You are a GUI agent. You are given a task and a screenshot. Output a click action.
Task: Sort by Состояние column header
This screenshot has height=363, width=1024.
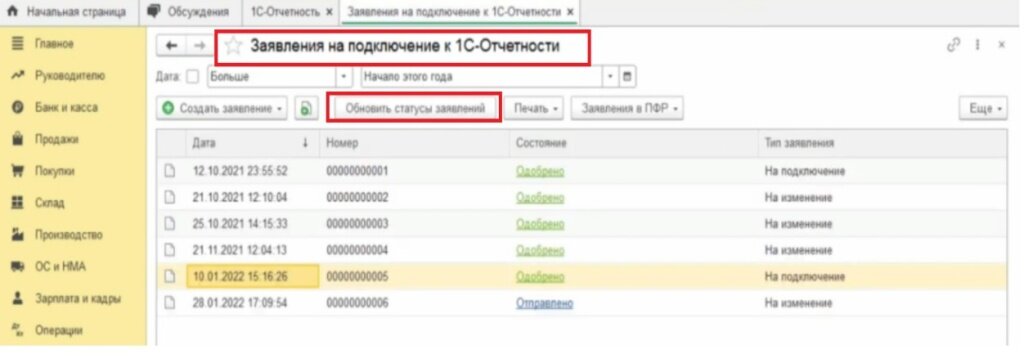click(x=633, y=143)
